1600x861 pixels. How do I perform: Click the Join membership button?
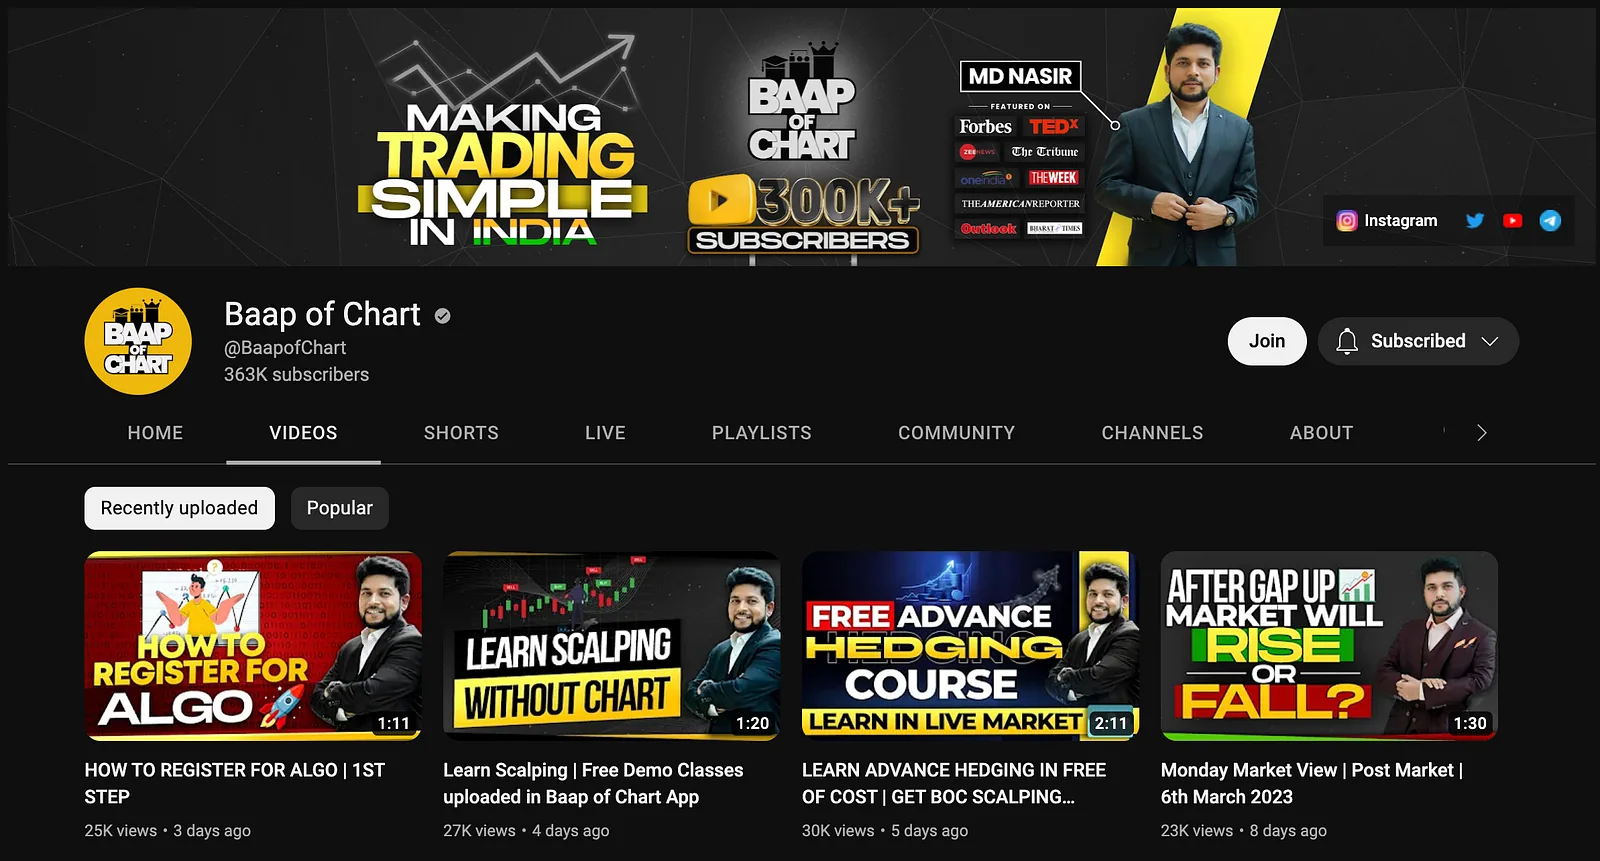coord(1267,341)
